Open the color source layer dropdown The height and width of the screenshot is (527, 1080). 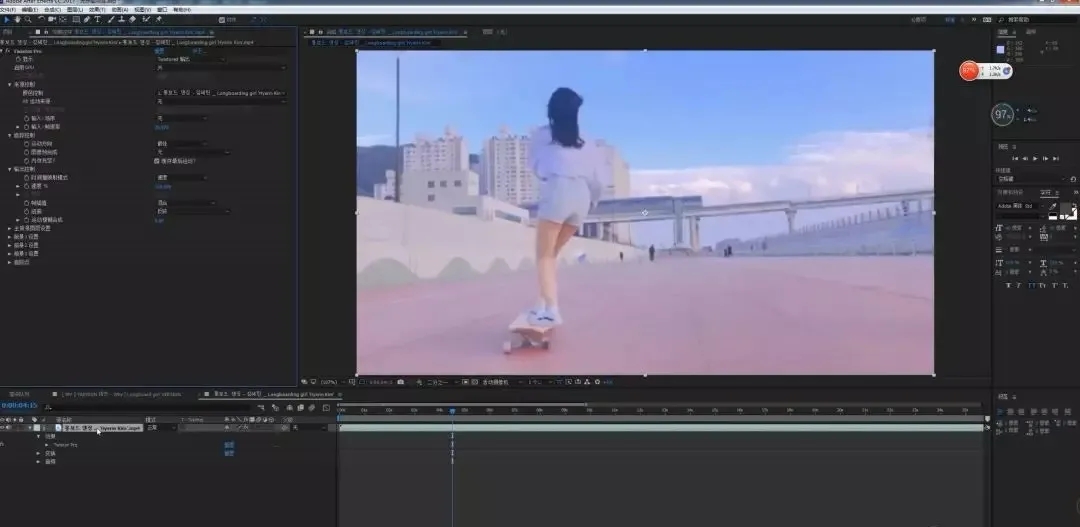(x=221, y=93)
